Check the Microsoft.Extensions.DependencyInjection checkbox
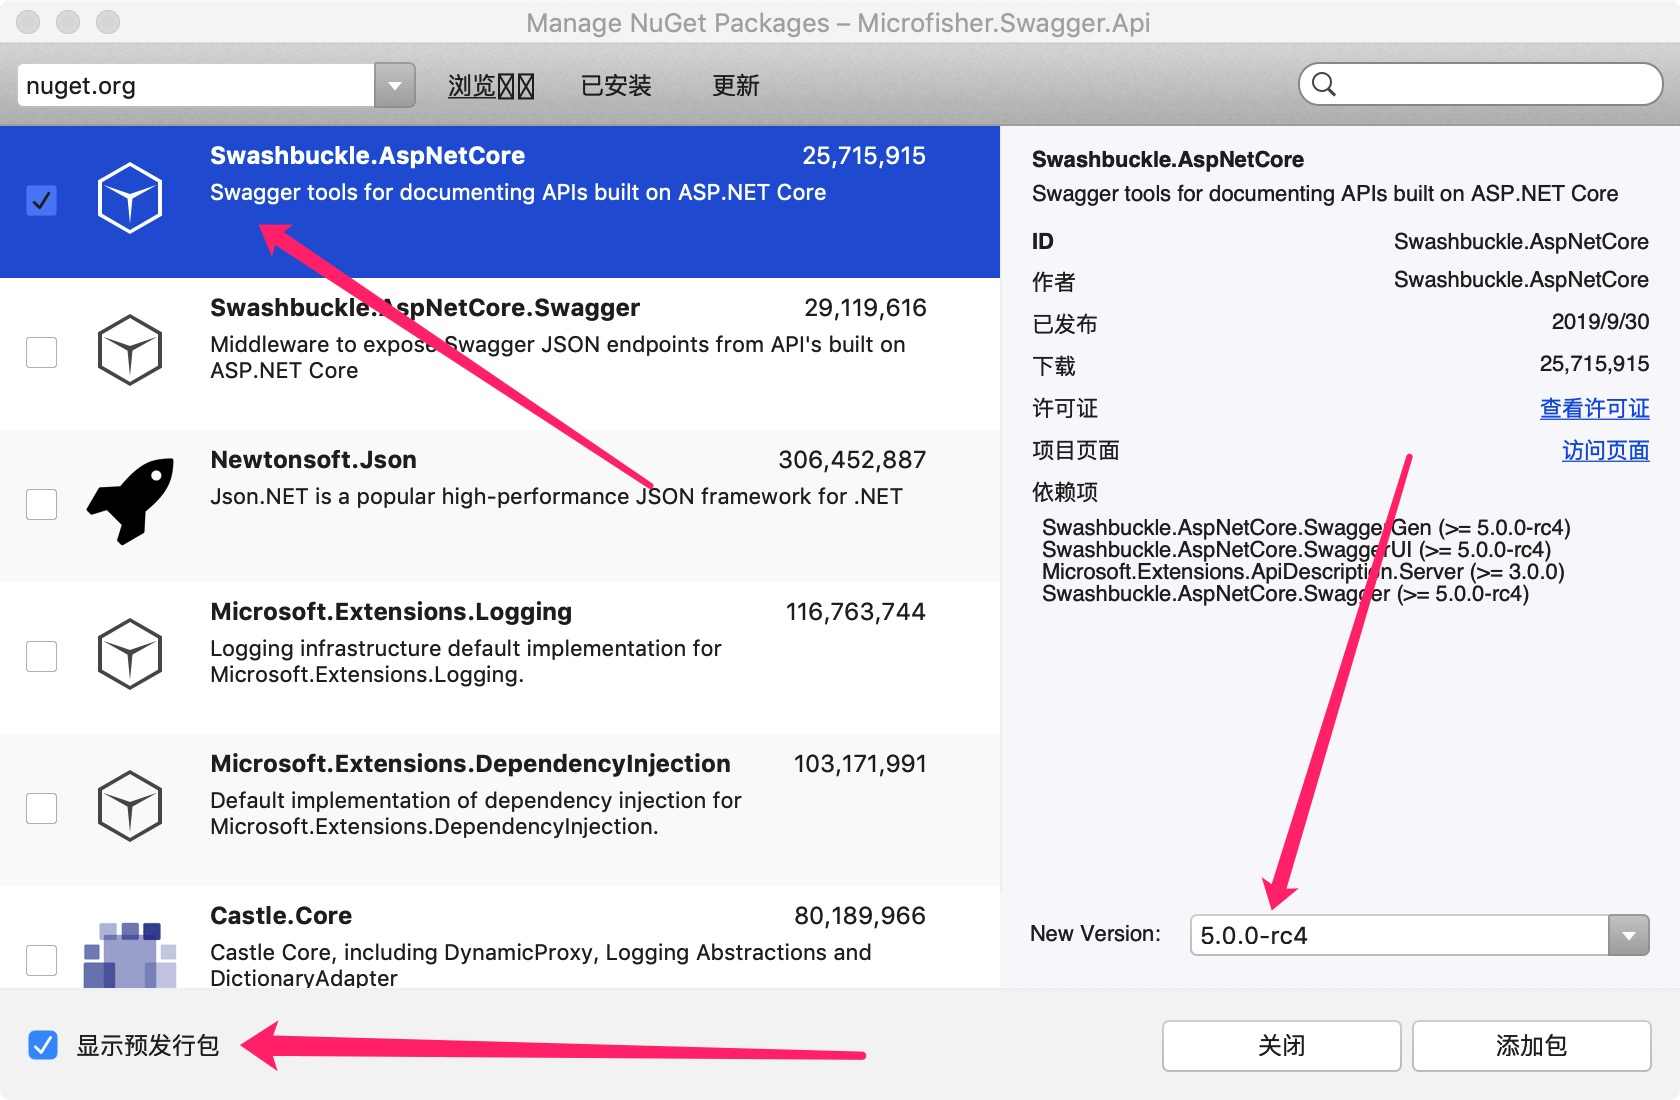This screenshot has width=1680, height=1100. pos(41,808)
